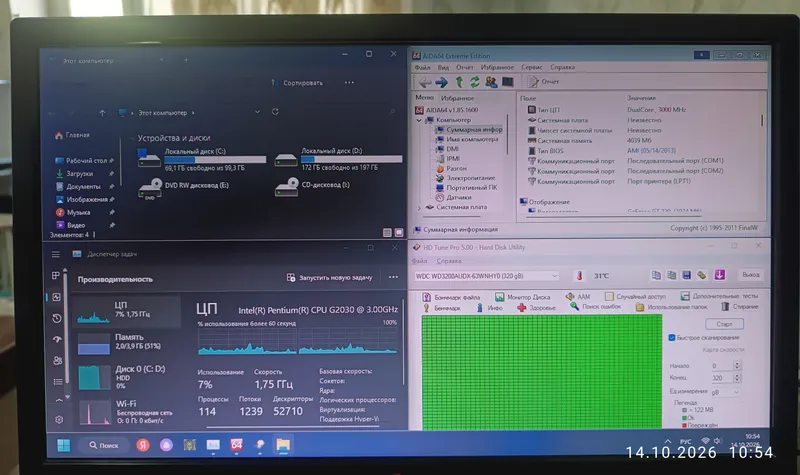Switch to Меню tab in AIDA64 side panel

[424, 97]
